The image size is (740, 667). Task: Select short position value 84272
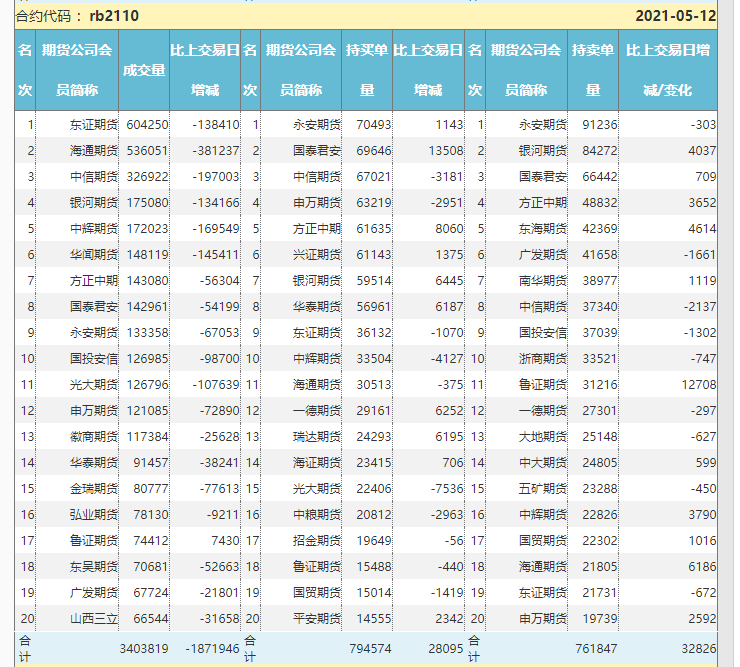pos(599,151)
